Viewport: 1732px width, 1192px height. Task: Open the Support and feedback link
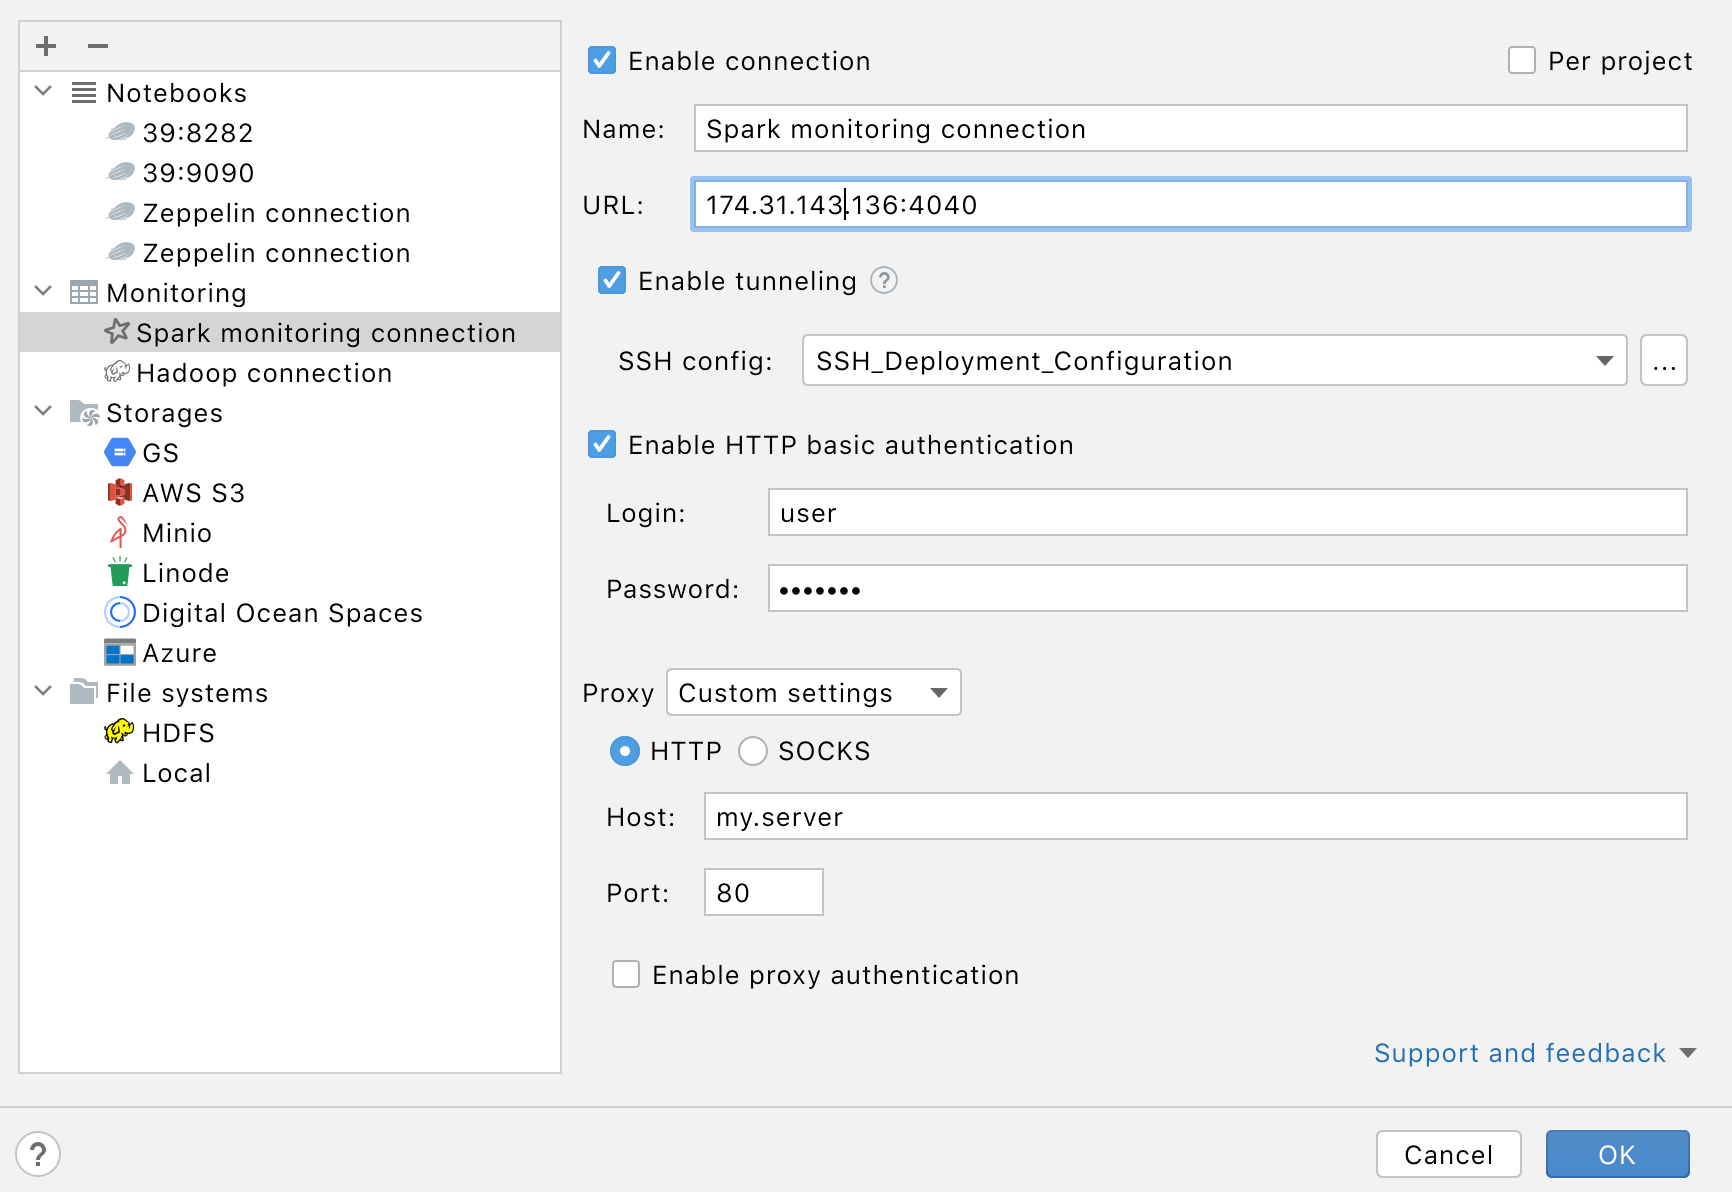click(x=1520, y=1052)
